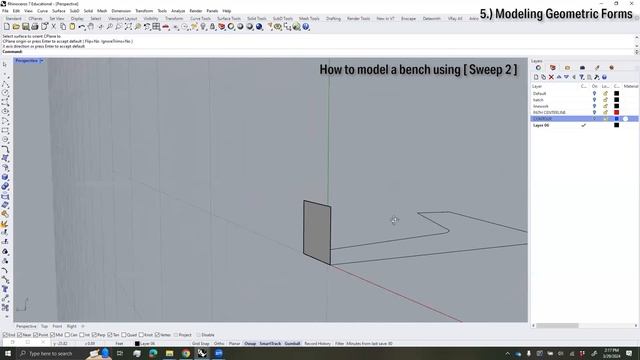This screenshot has width=640, height=360.
Task: Click the hammer Tools icon in Layers panel
Action: (x=597, y=77)
